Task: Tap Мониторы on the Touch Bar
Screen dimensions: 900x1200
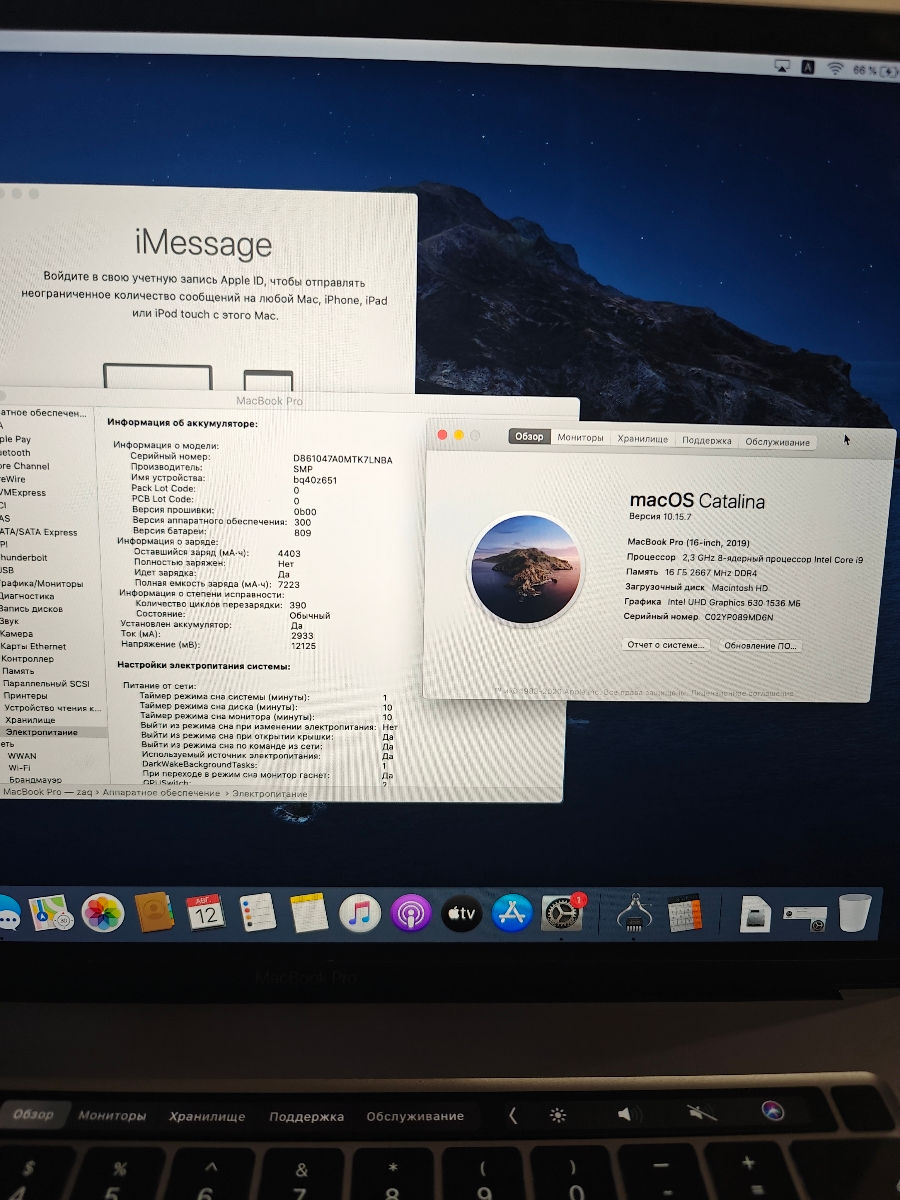Action: point(112,1115)
